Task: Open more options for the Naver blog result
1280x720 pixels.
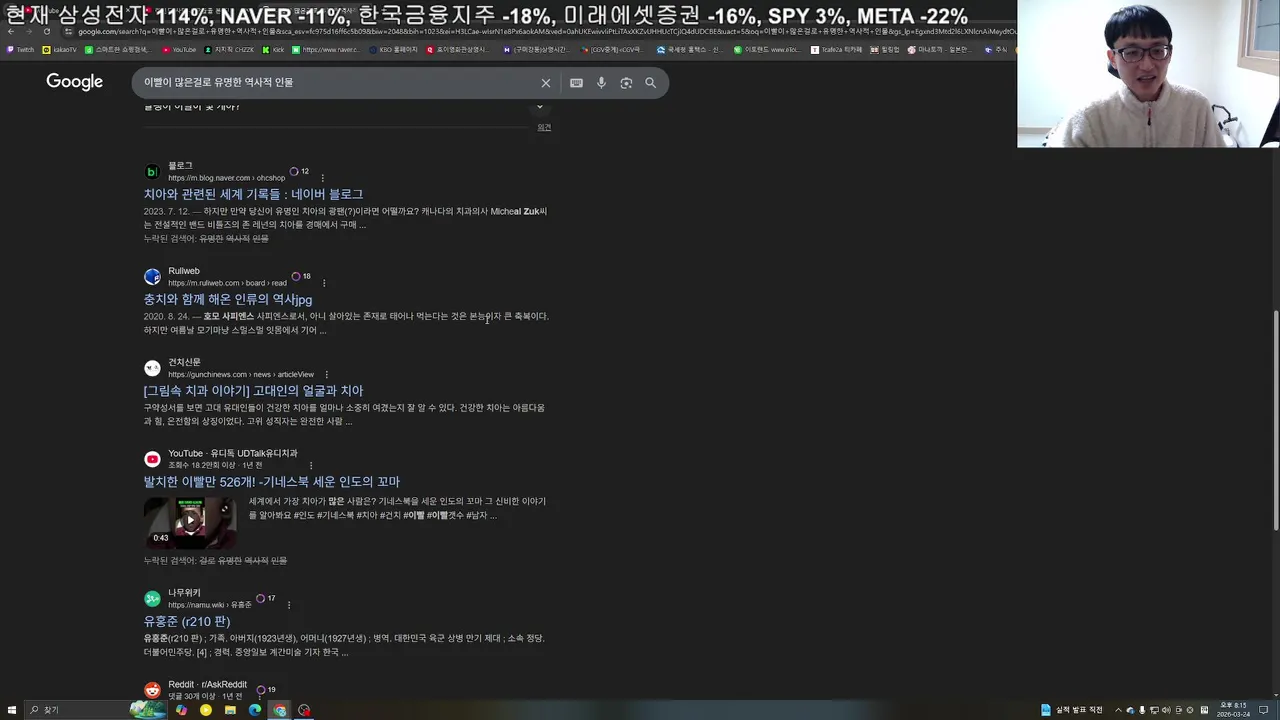Action: [x=322, y=178]
